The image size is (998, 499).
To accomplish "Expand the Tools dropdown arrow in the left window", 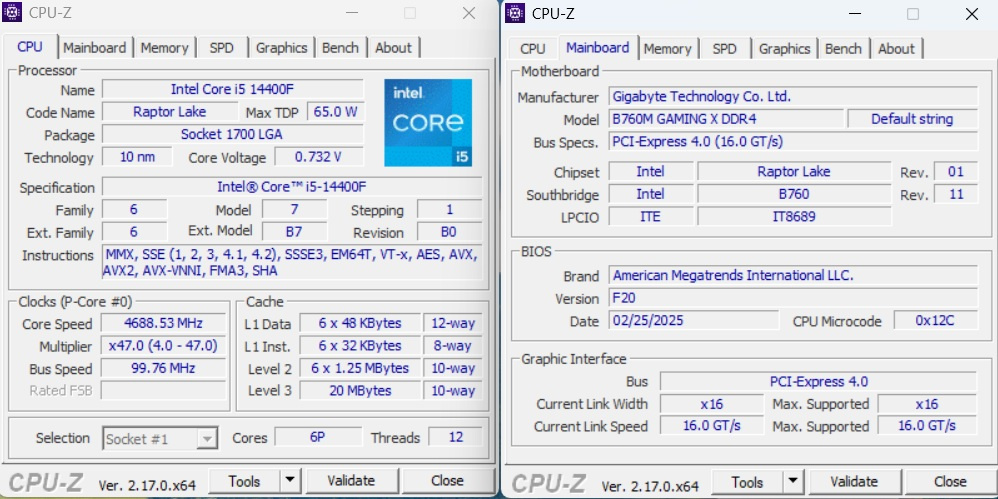I will tap(289, 481).
